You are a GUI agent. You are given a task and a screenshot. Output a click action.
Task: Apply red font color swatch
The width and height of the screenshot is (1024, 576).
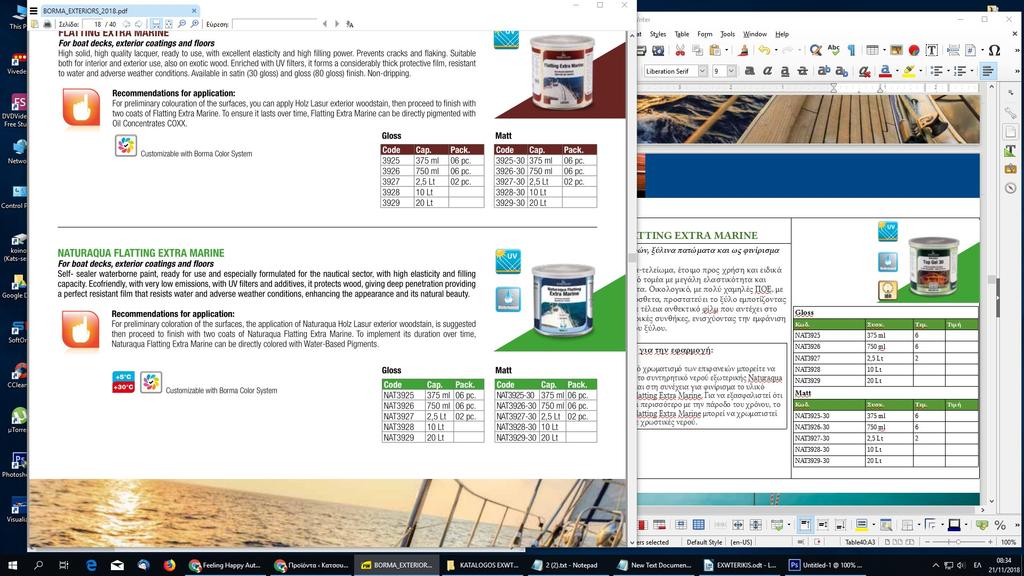(885, 71)
